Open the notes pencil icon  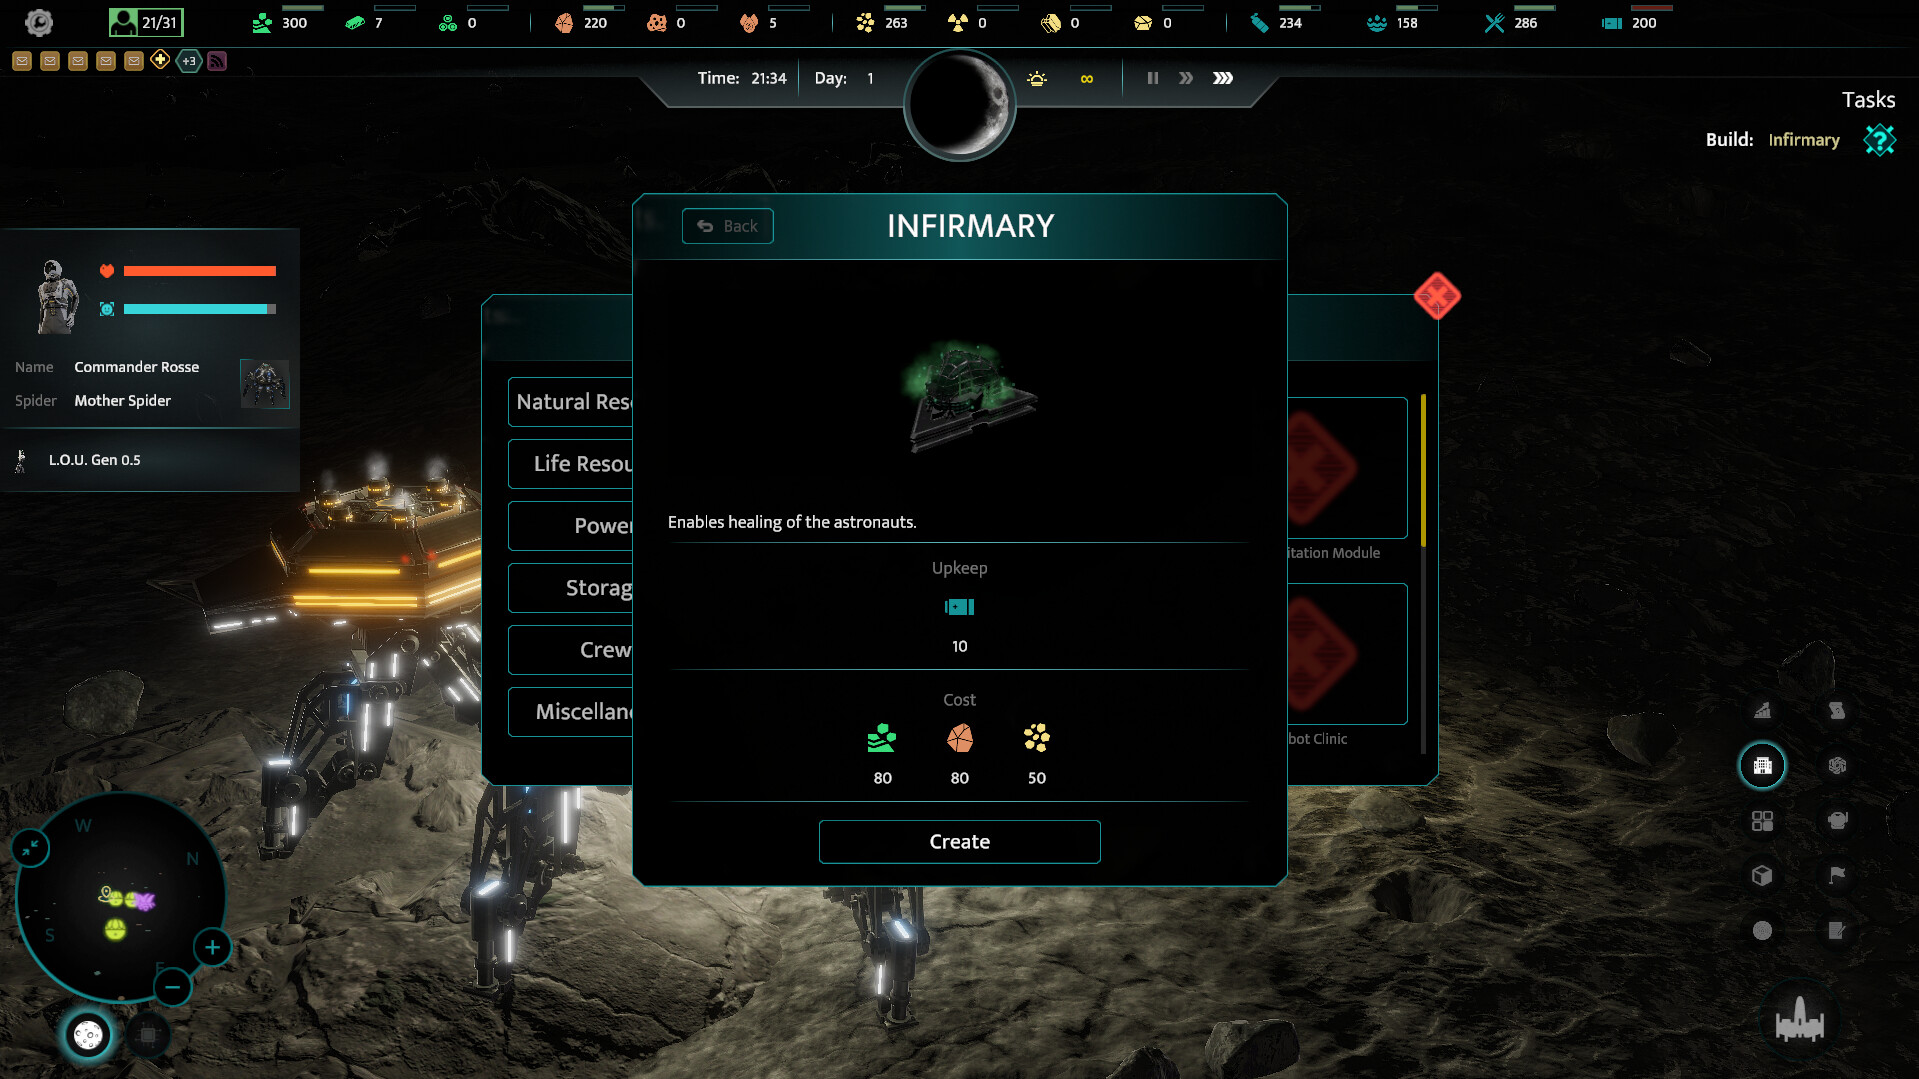(1837, 931)
